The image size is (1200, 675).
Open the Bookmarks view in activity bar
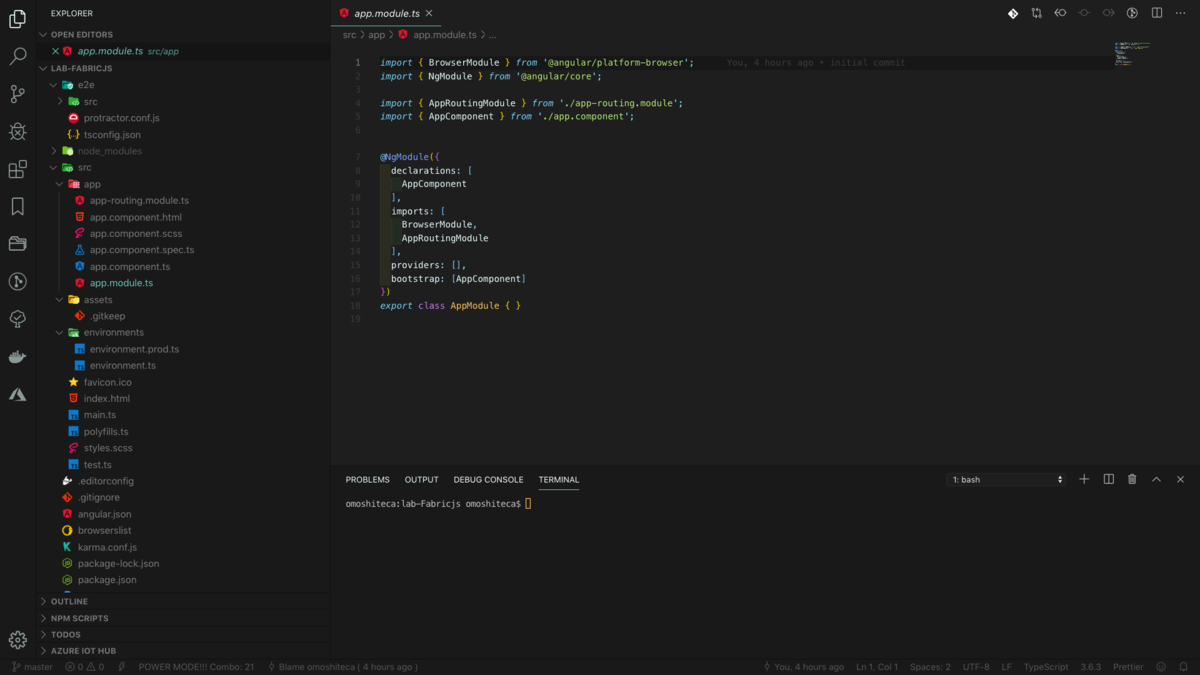pos(17,207)
